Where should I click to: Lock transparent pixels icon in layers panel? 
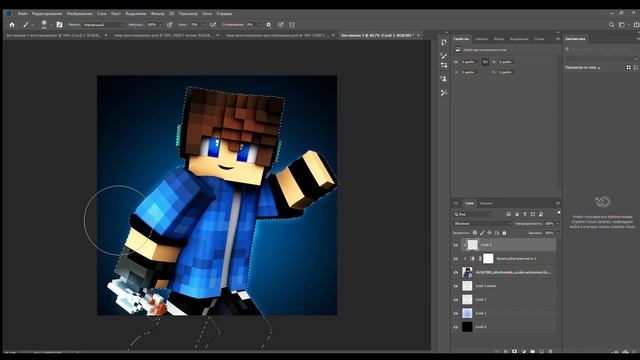click(x=474, y=233)
